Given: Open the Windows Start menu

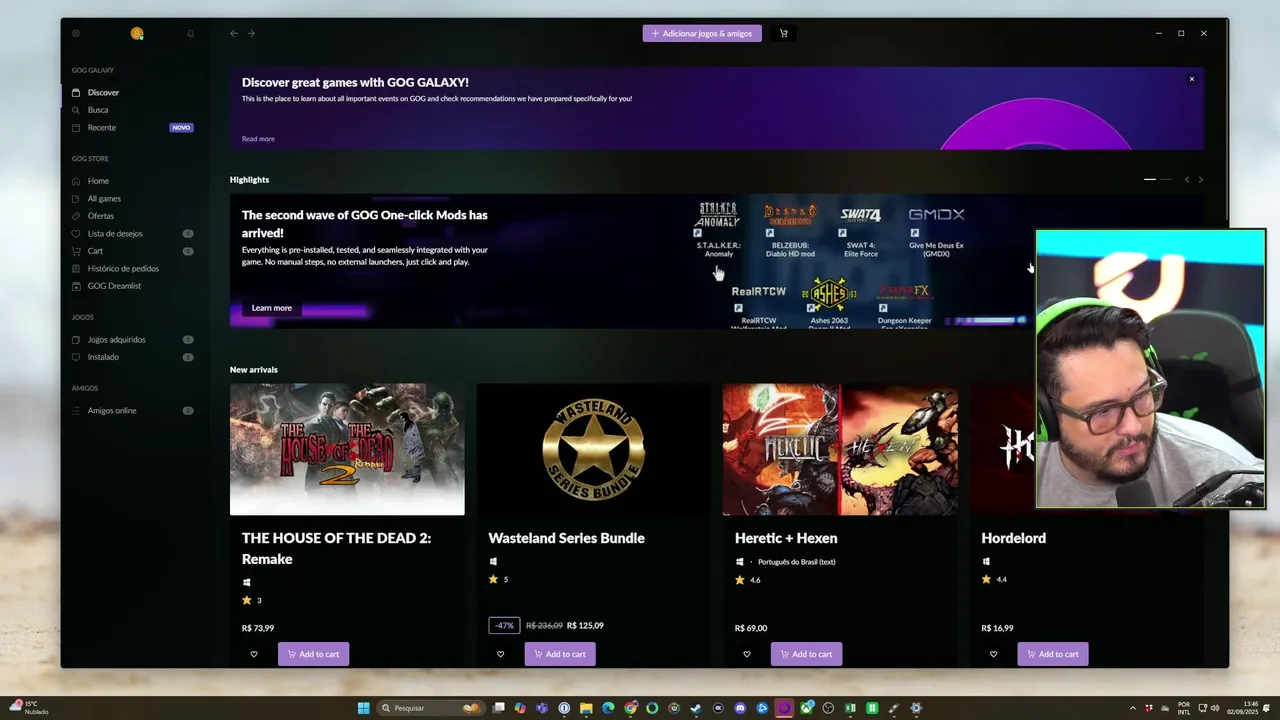Looking at the screenshot, I should click(x=364, y=708).
